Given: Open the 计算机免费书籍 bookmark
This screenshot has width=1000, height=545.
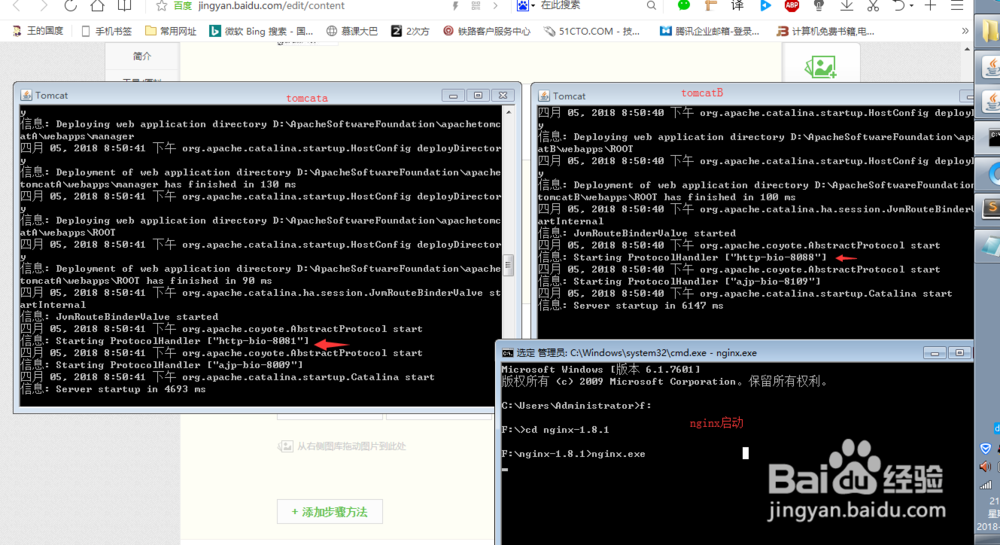Looking at the screenshot, I should [x=825, y=31].
